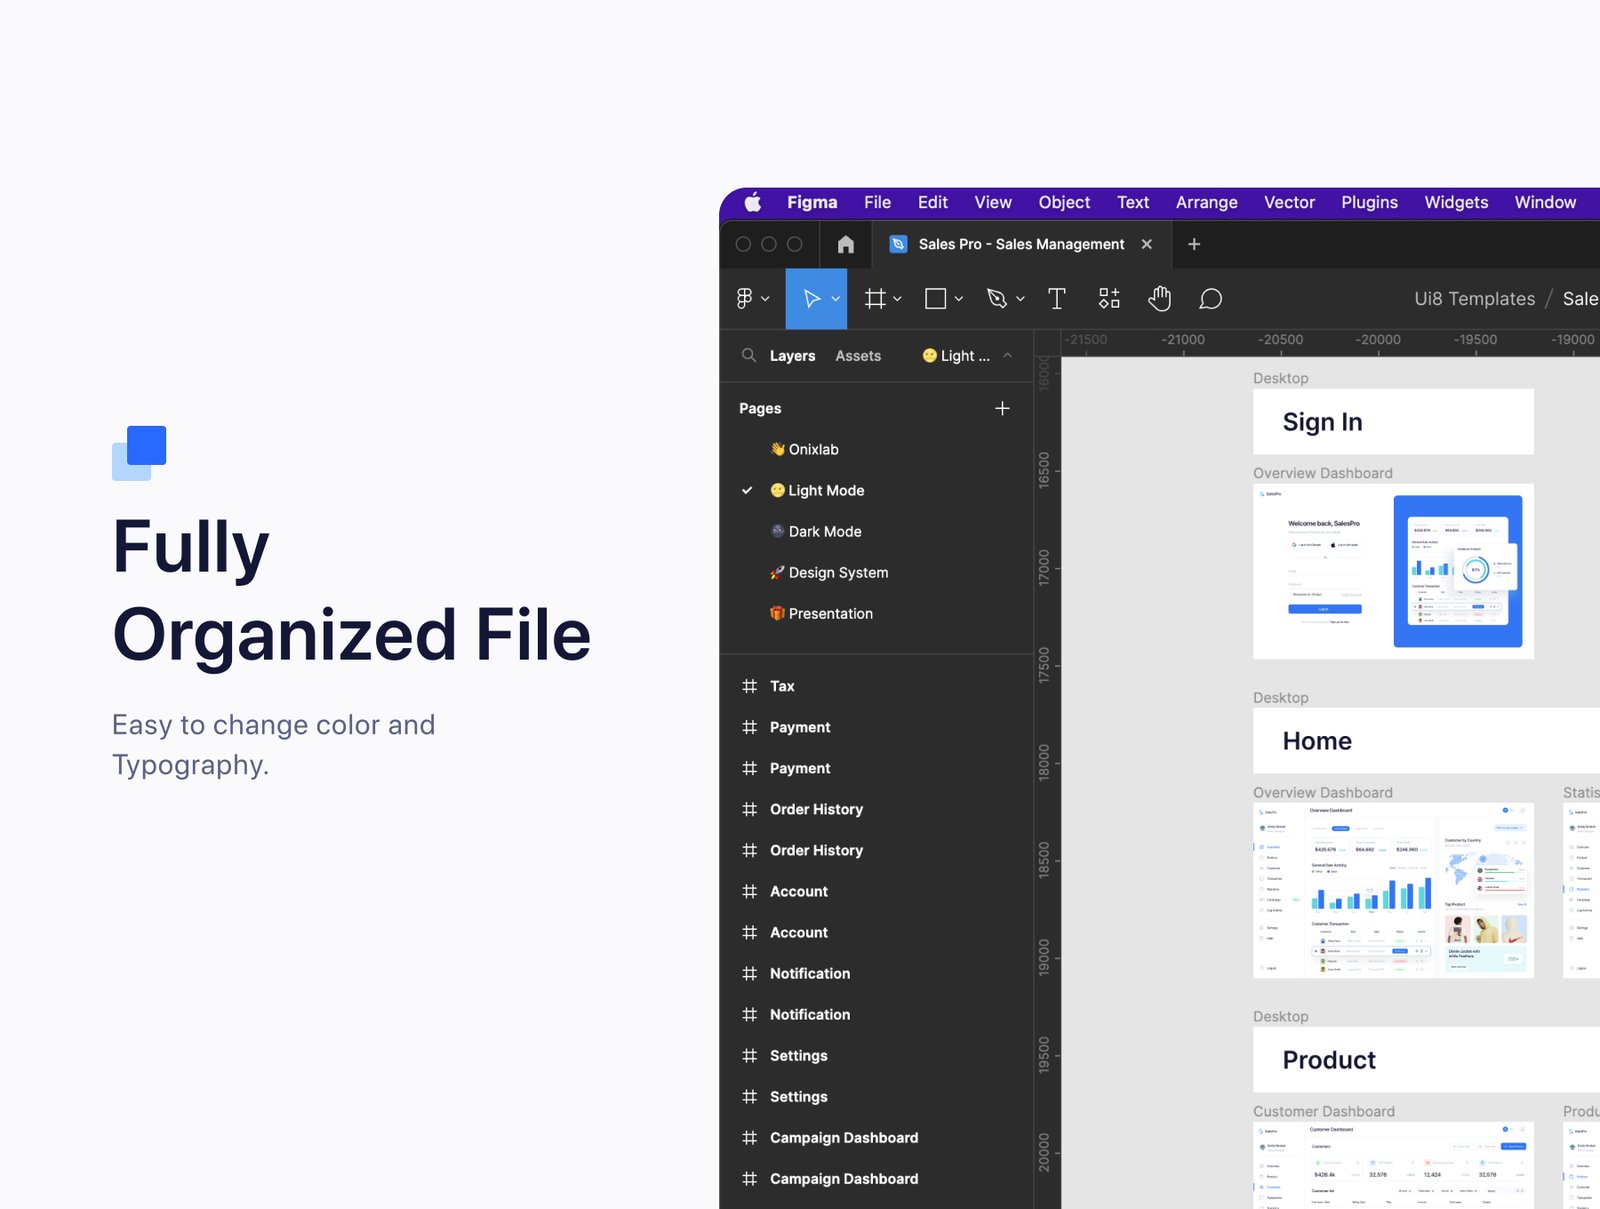Open the shape tools dropdown arrow
The width and height of the screenshot is (1600, 1209).
point(959,299)
